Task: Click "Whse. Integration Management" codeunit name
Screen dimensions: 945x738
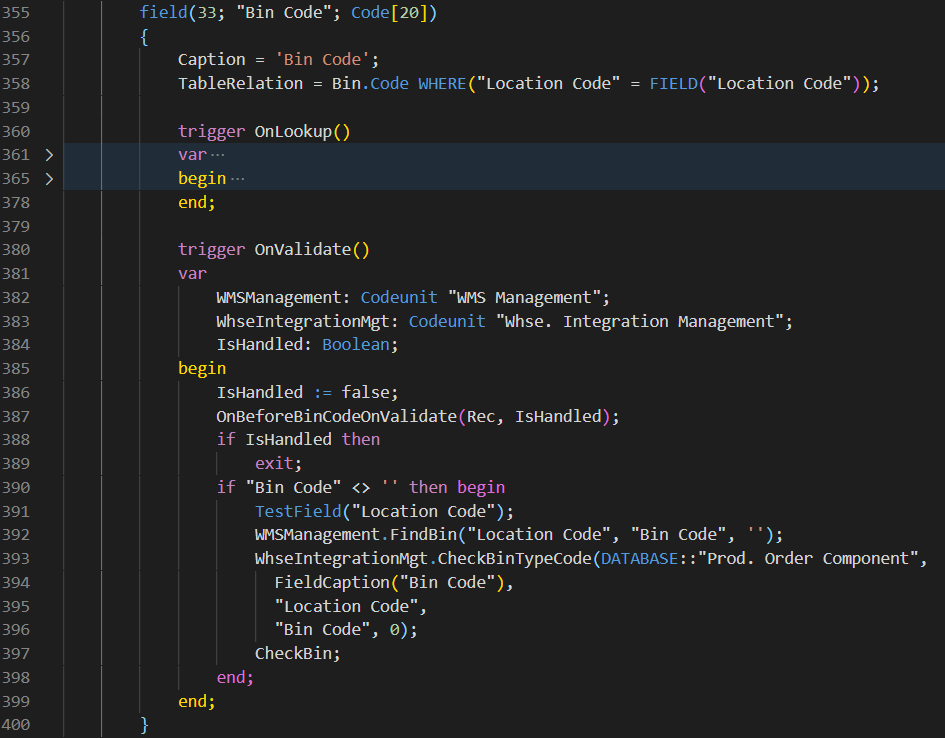Action: coord(640,322)
